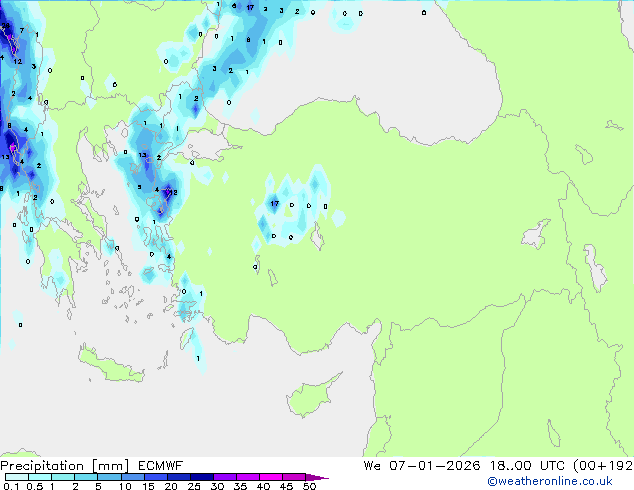
Task: Click the "Precipitation [mm]" title text
Action: click(x=65, y=466)
